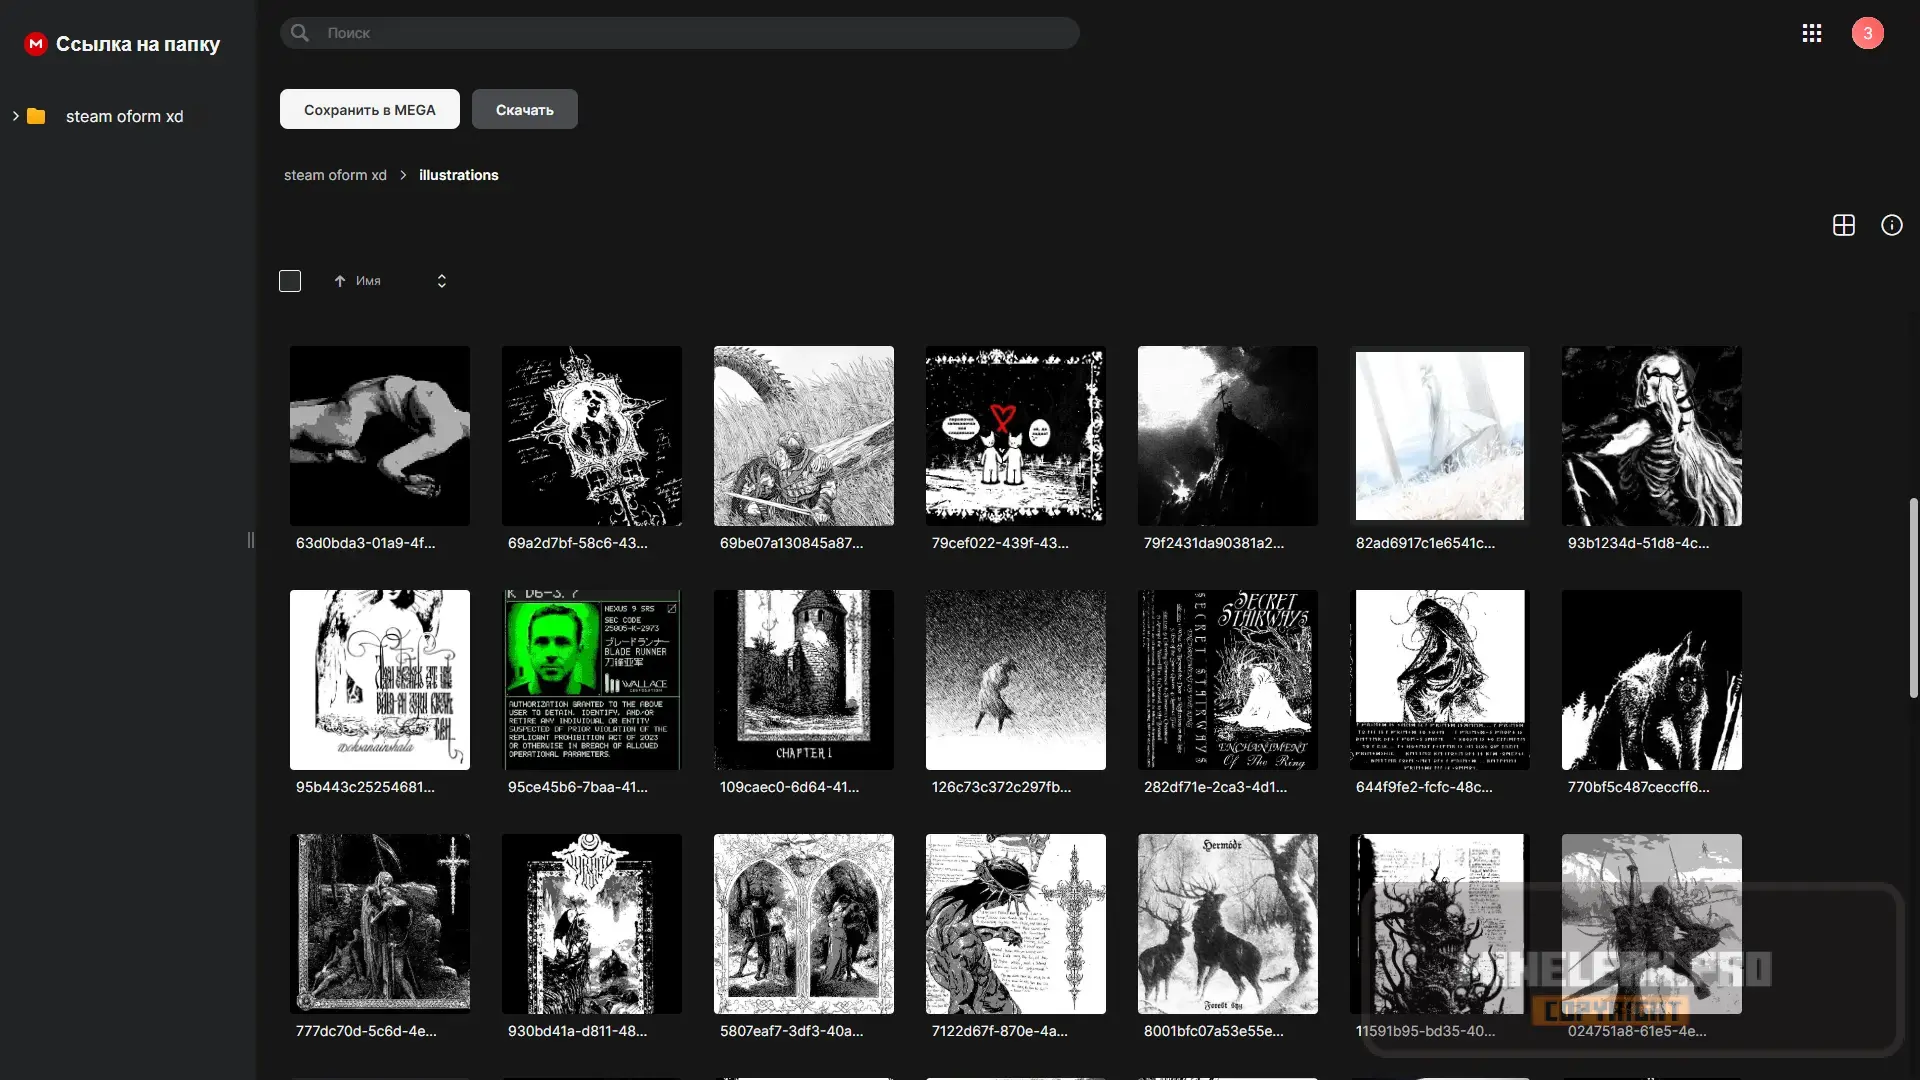
Task: Open thumbnail 126c73c372c297fb...
Action: pyautogui.click(x=1016, y=680)
